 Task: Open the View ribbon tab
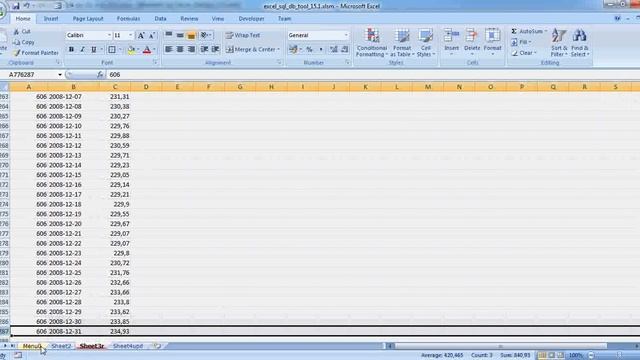218,19
